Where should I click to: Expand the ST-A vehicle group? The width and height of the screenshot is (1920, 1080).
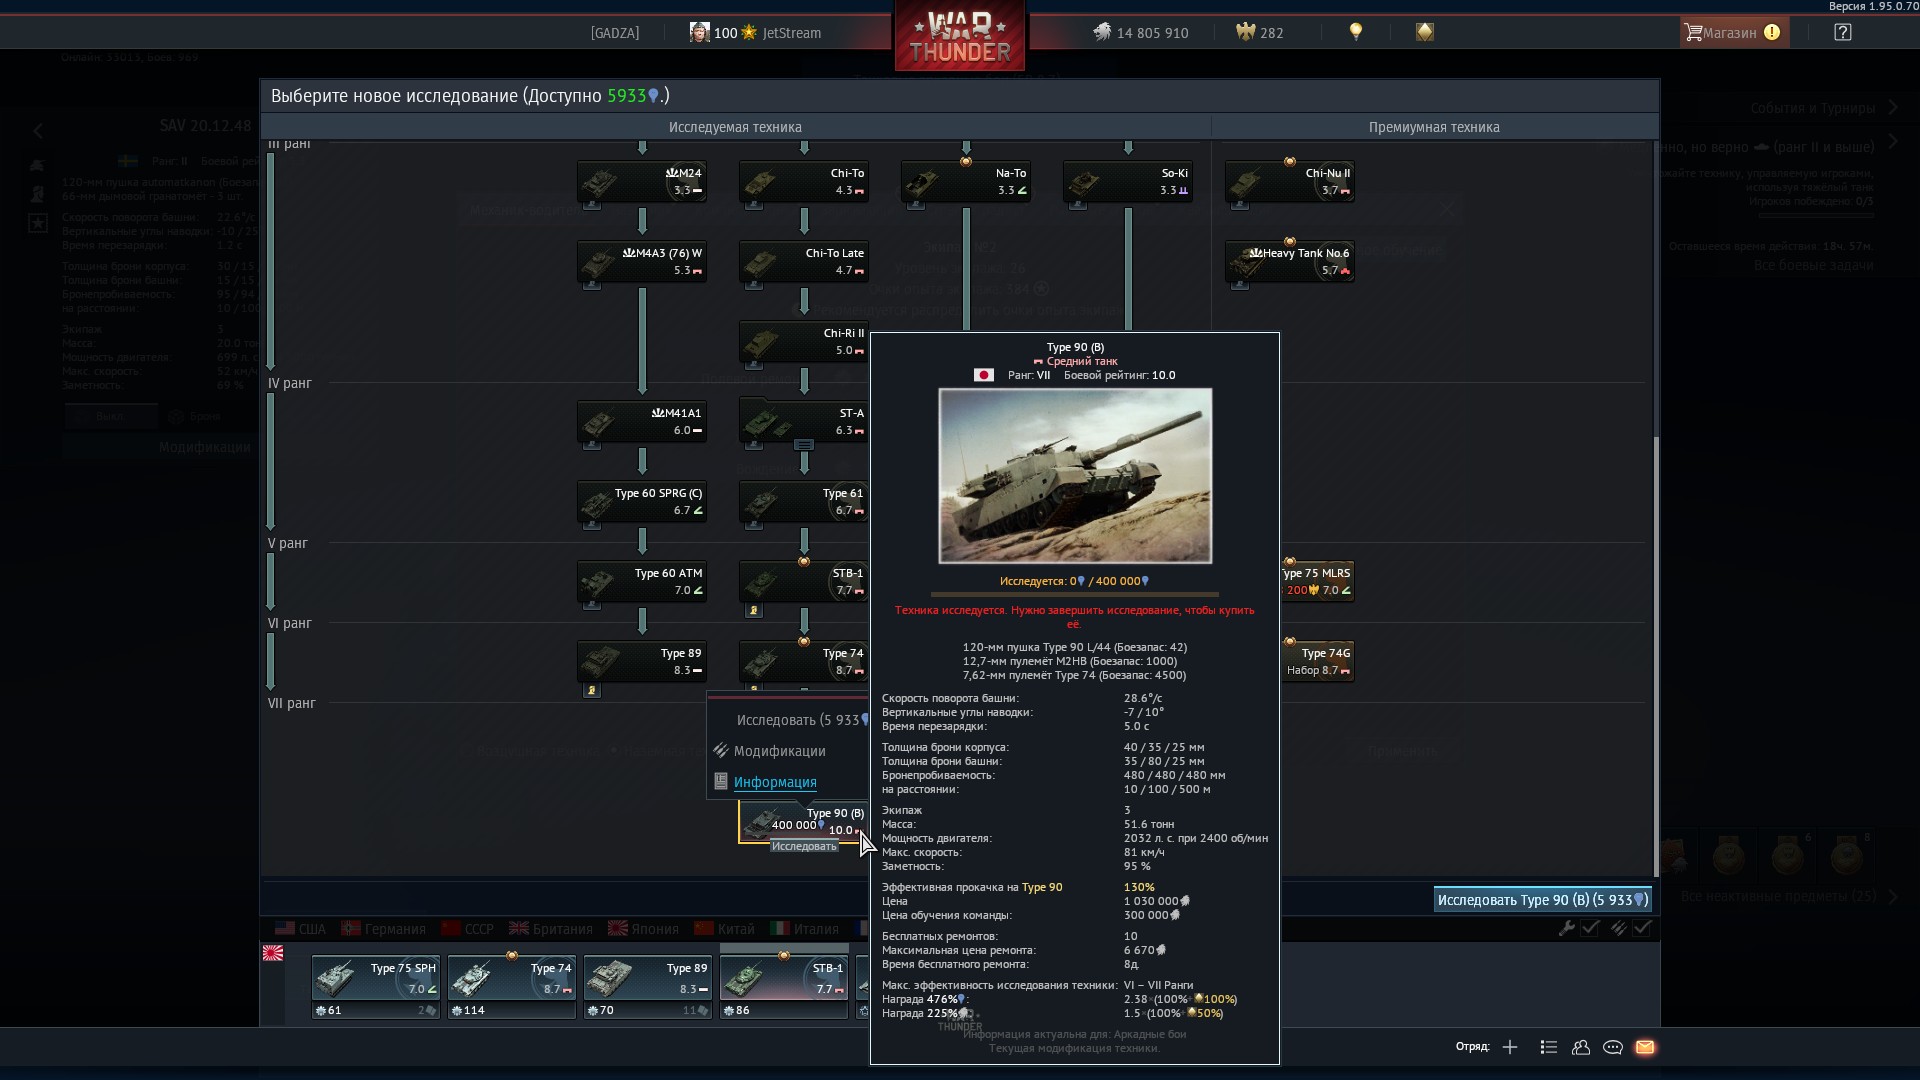804,445
